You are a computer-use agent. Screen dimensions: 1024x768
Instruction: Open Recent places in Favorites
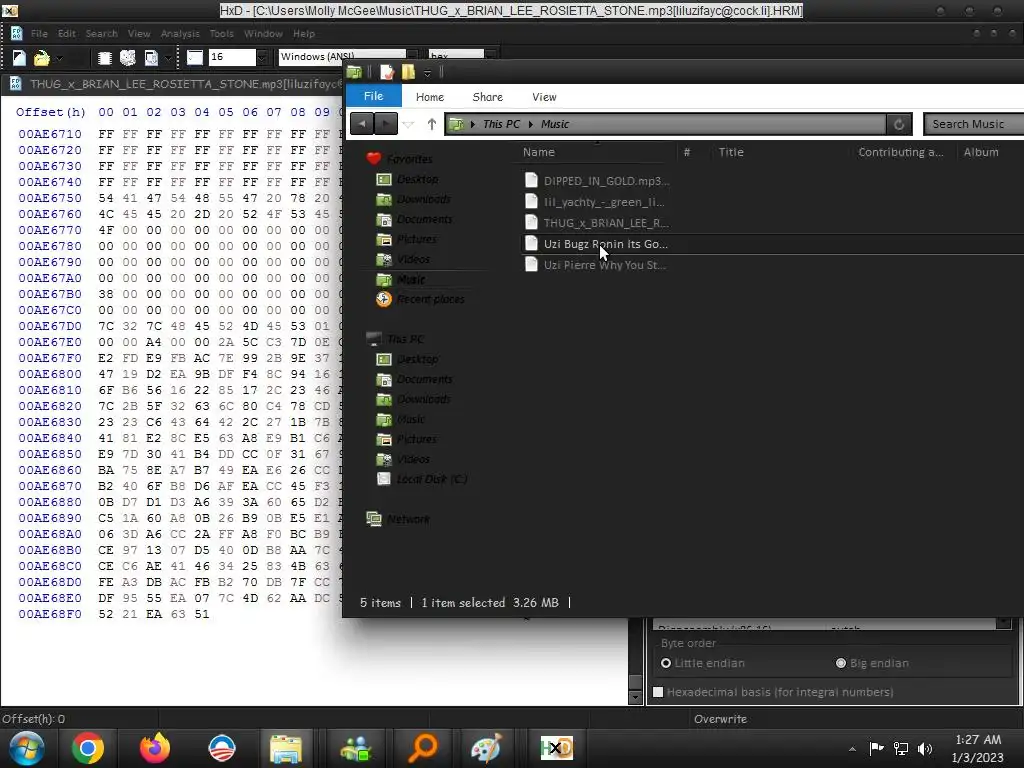[x=421, y=299]
